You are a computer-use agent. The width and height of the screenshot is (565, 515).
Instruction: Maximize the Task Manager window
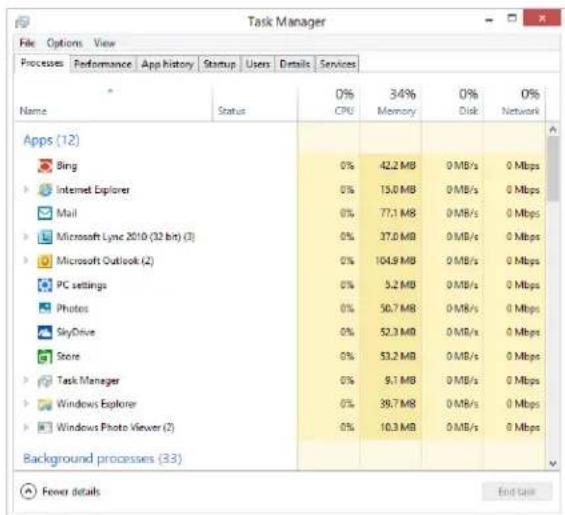512,18
